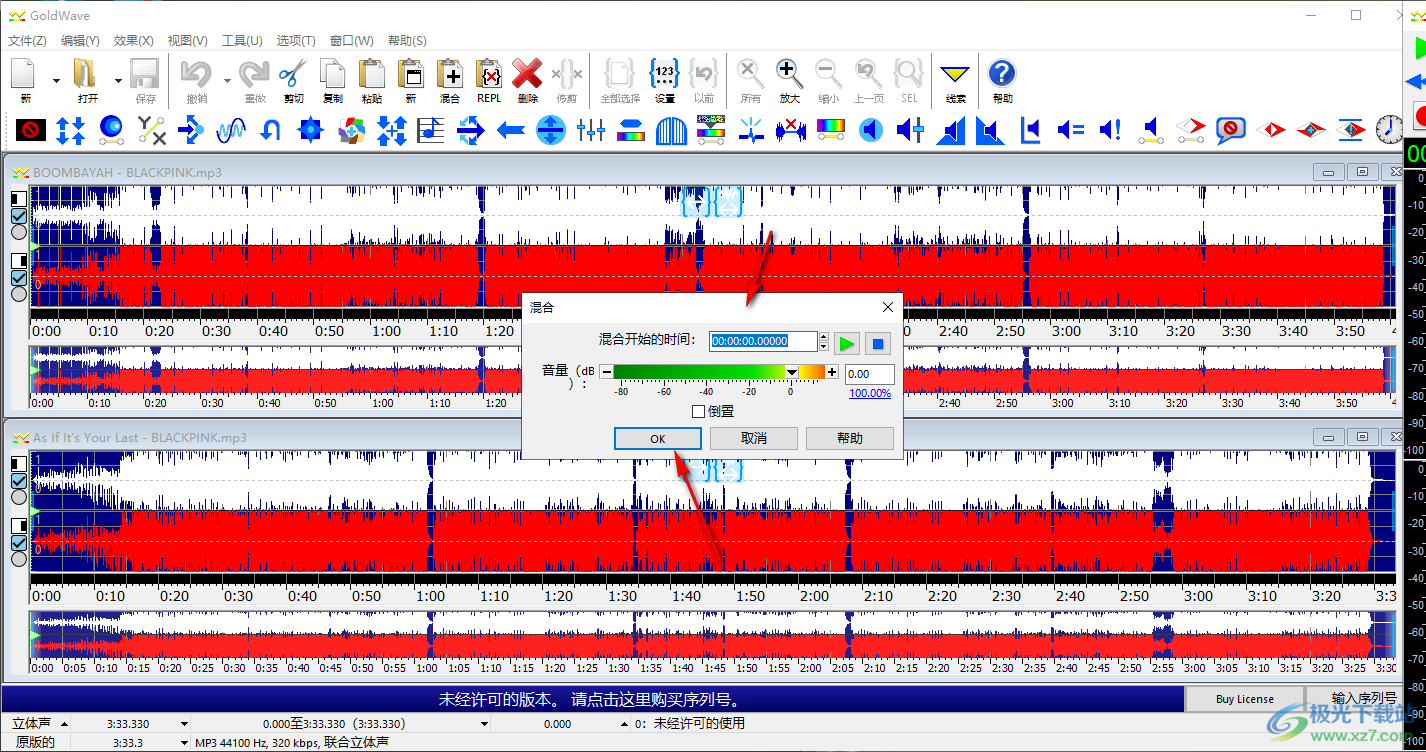
Task: Click the equalizer sliders effect icon
Action: tap(590, 129)
